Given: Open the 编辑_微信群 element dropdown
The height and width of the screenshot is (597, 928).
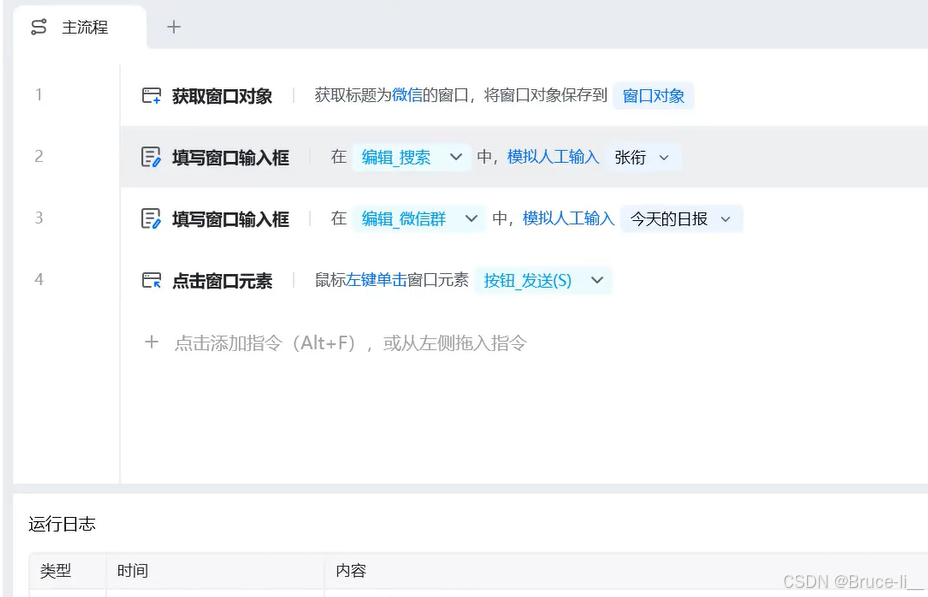Looking at the screenshot, I should (419, 218).
